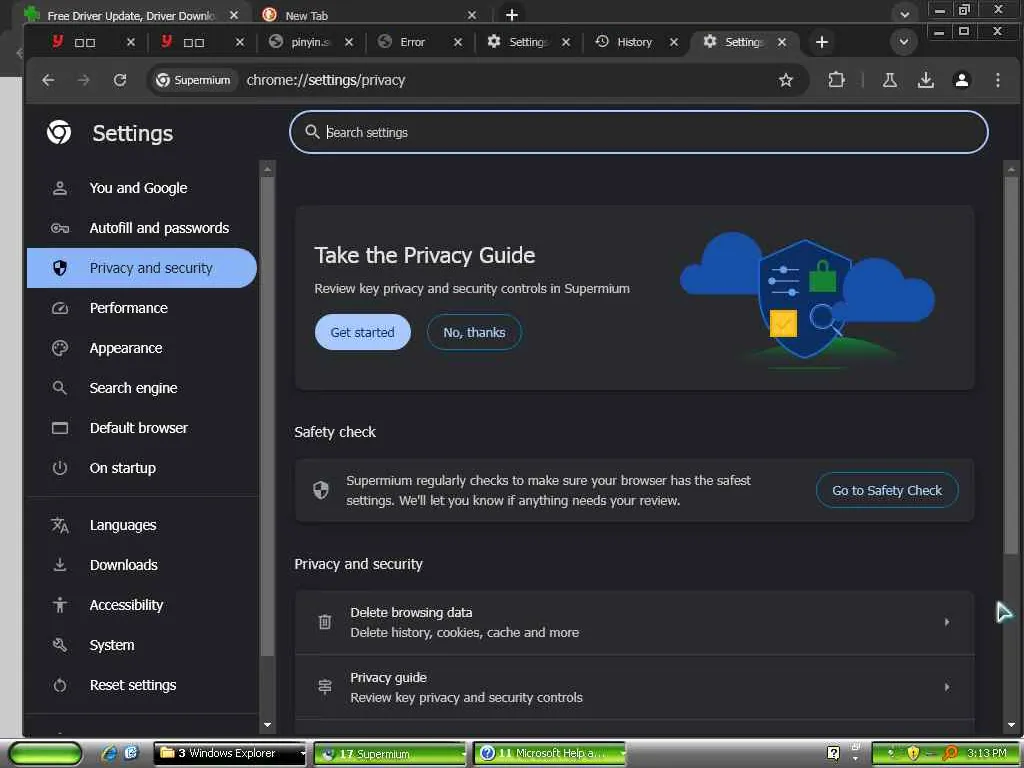This screenshot has width=1024, height=768.
Task: Open the three-dot browser menu
Action: 998,80
